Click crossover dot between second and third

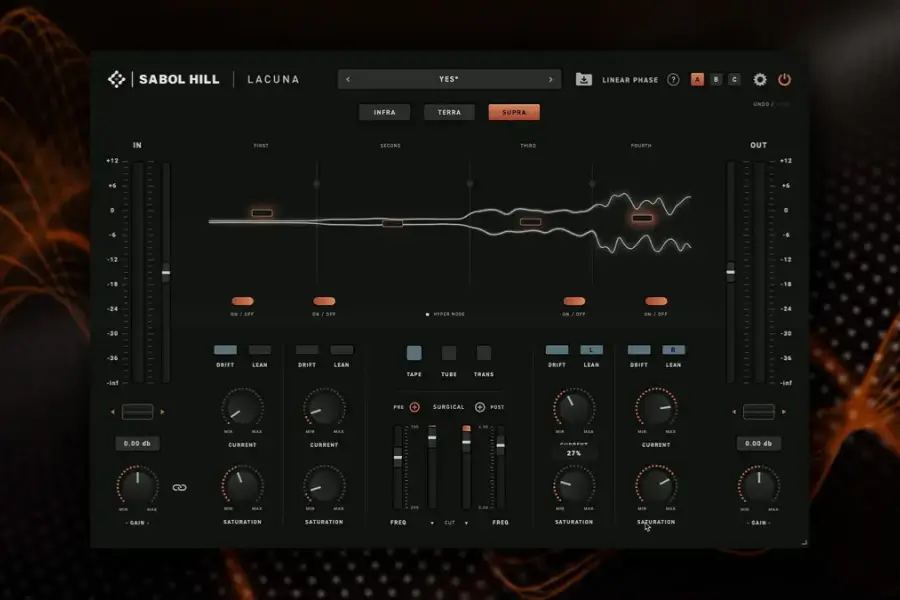(x=470, y=184)
